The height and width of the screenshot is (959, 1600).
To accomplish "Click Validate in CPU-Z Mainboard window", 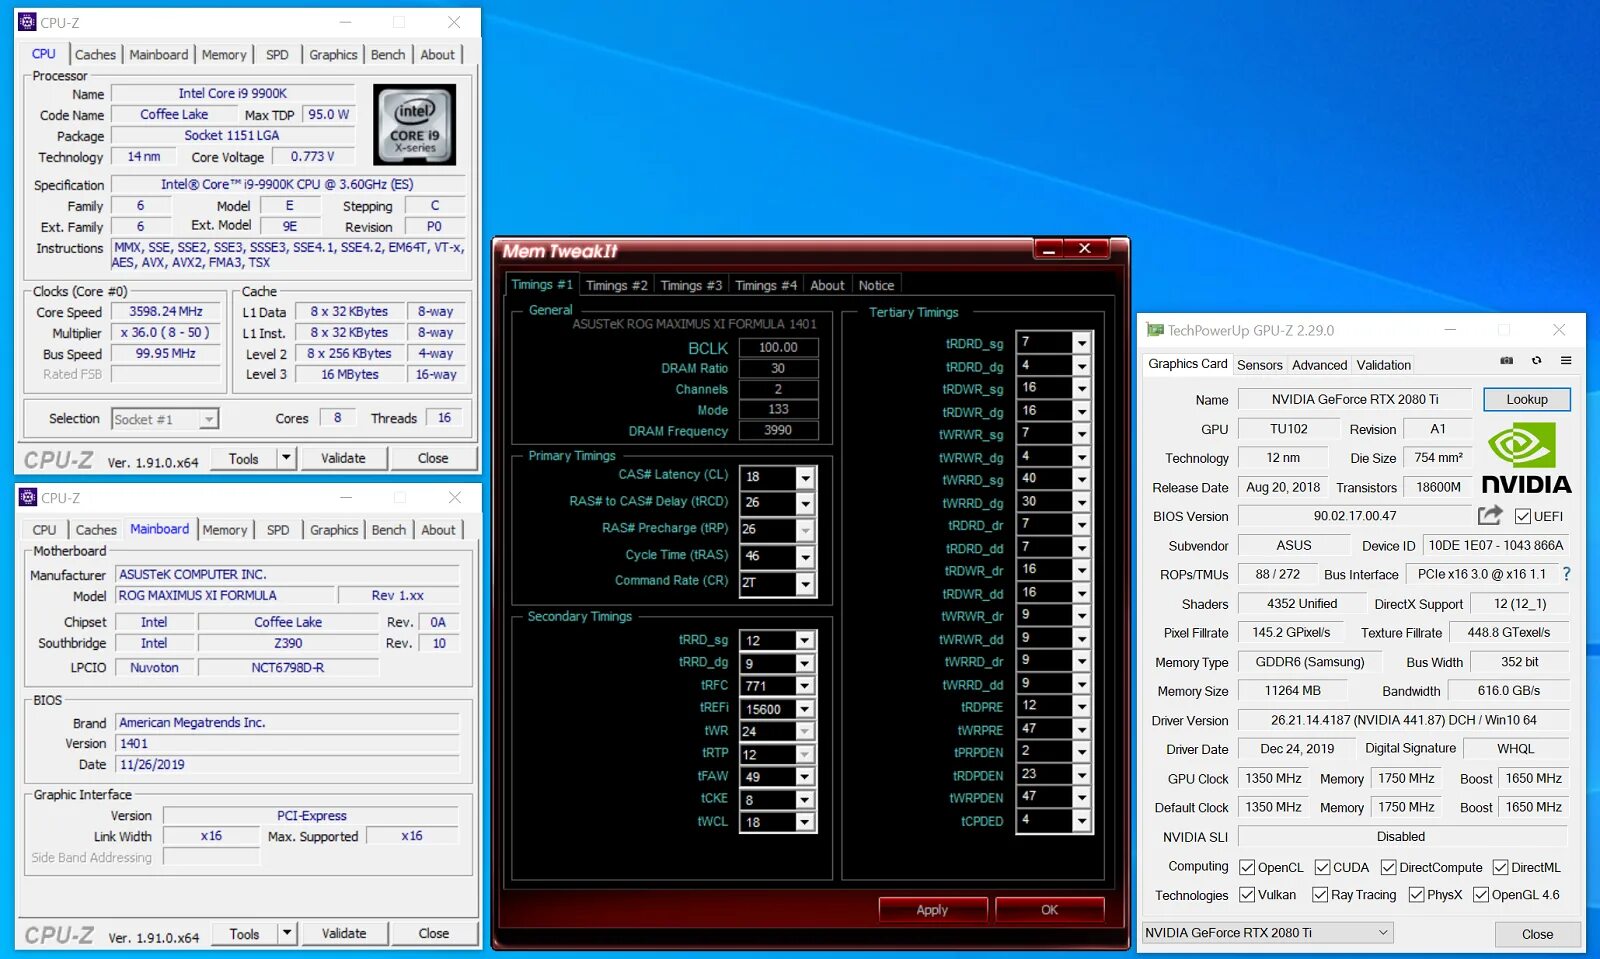I will tap(344, 933).
